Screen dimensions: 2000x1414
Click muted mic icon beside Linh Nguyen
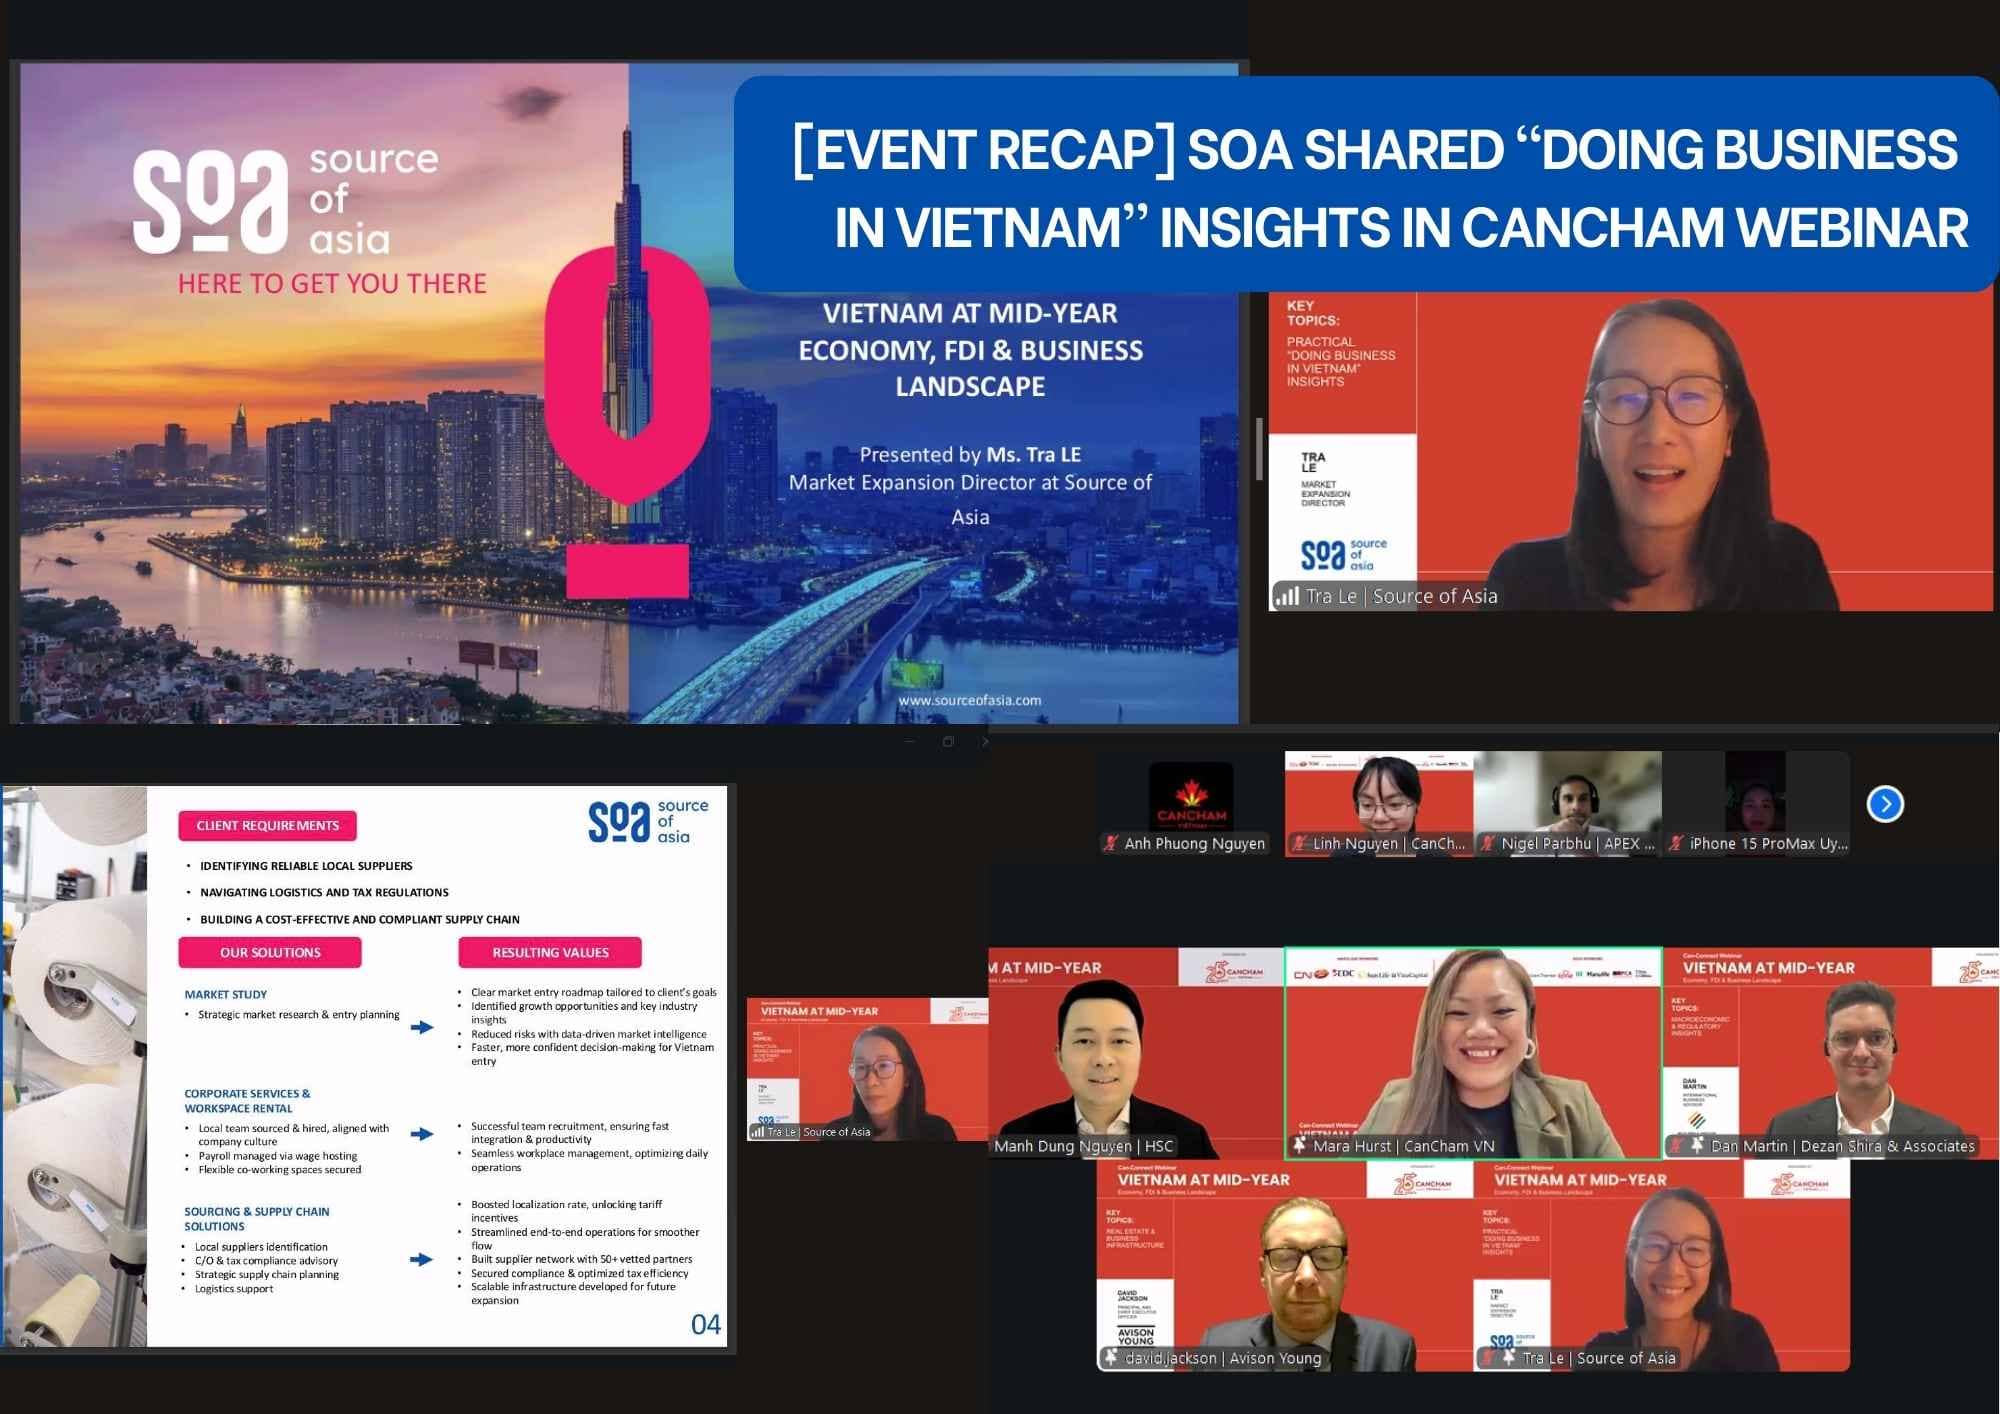point(1299,843)
